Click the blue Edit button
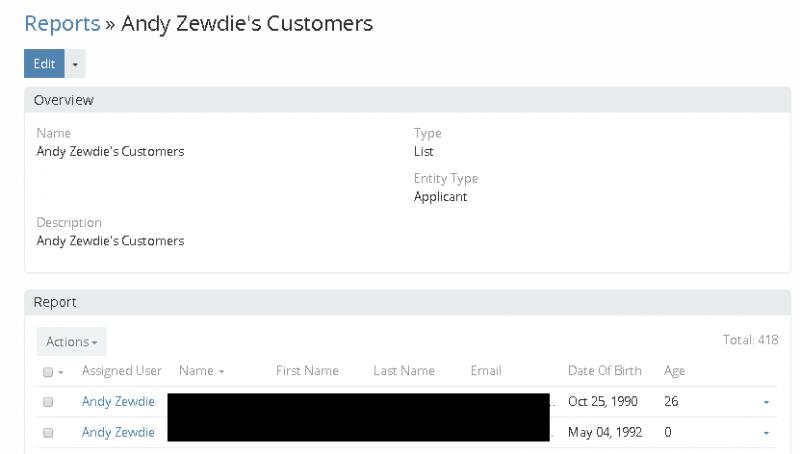 click(x=43, y=63)
